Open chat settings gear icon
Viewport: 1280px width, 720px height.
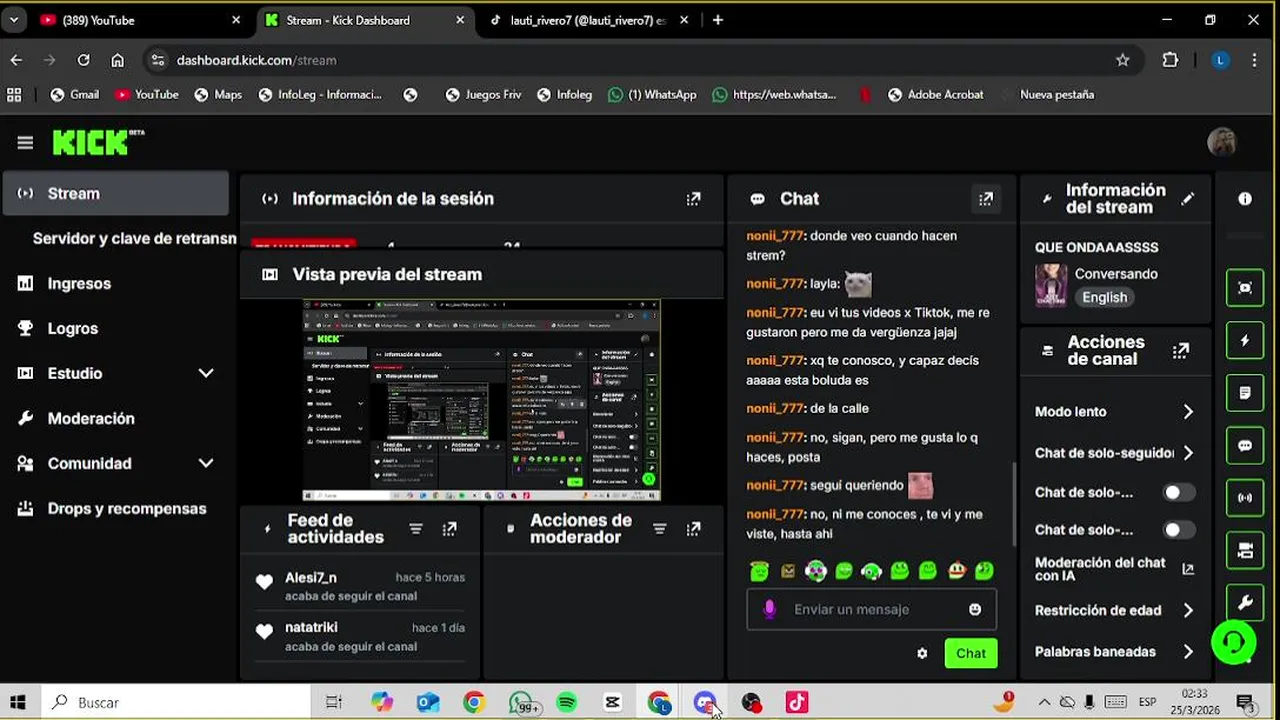click(x=922, y=653)
